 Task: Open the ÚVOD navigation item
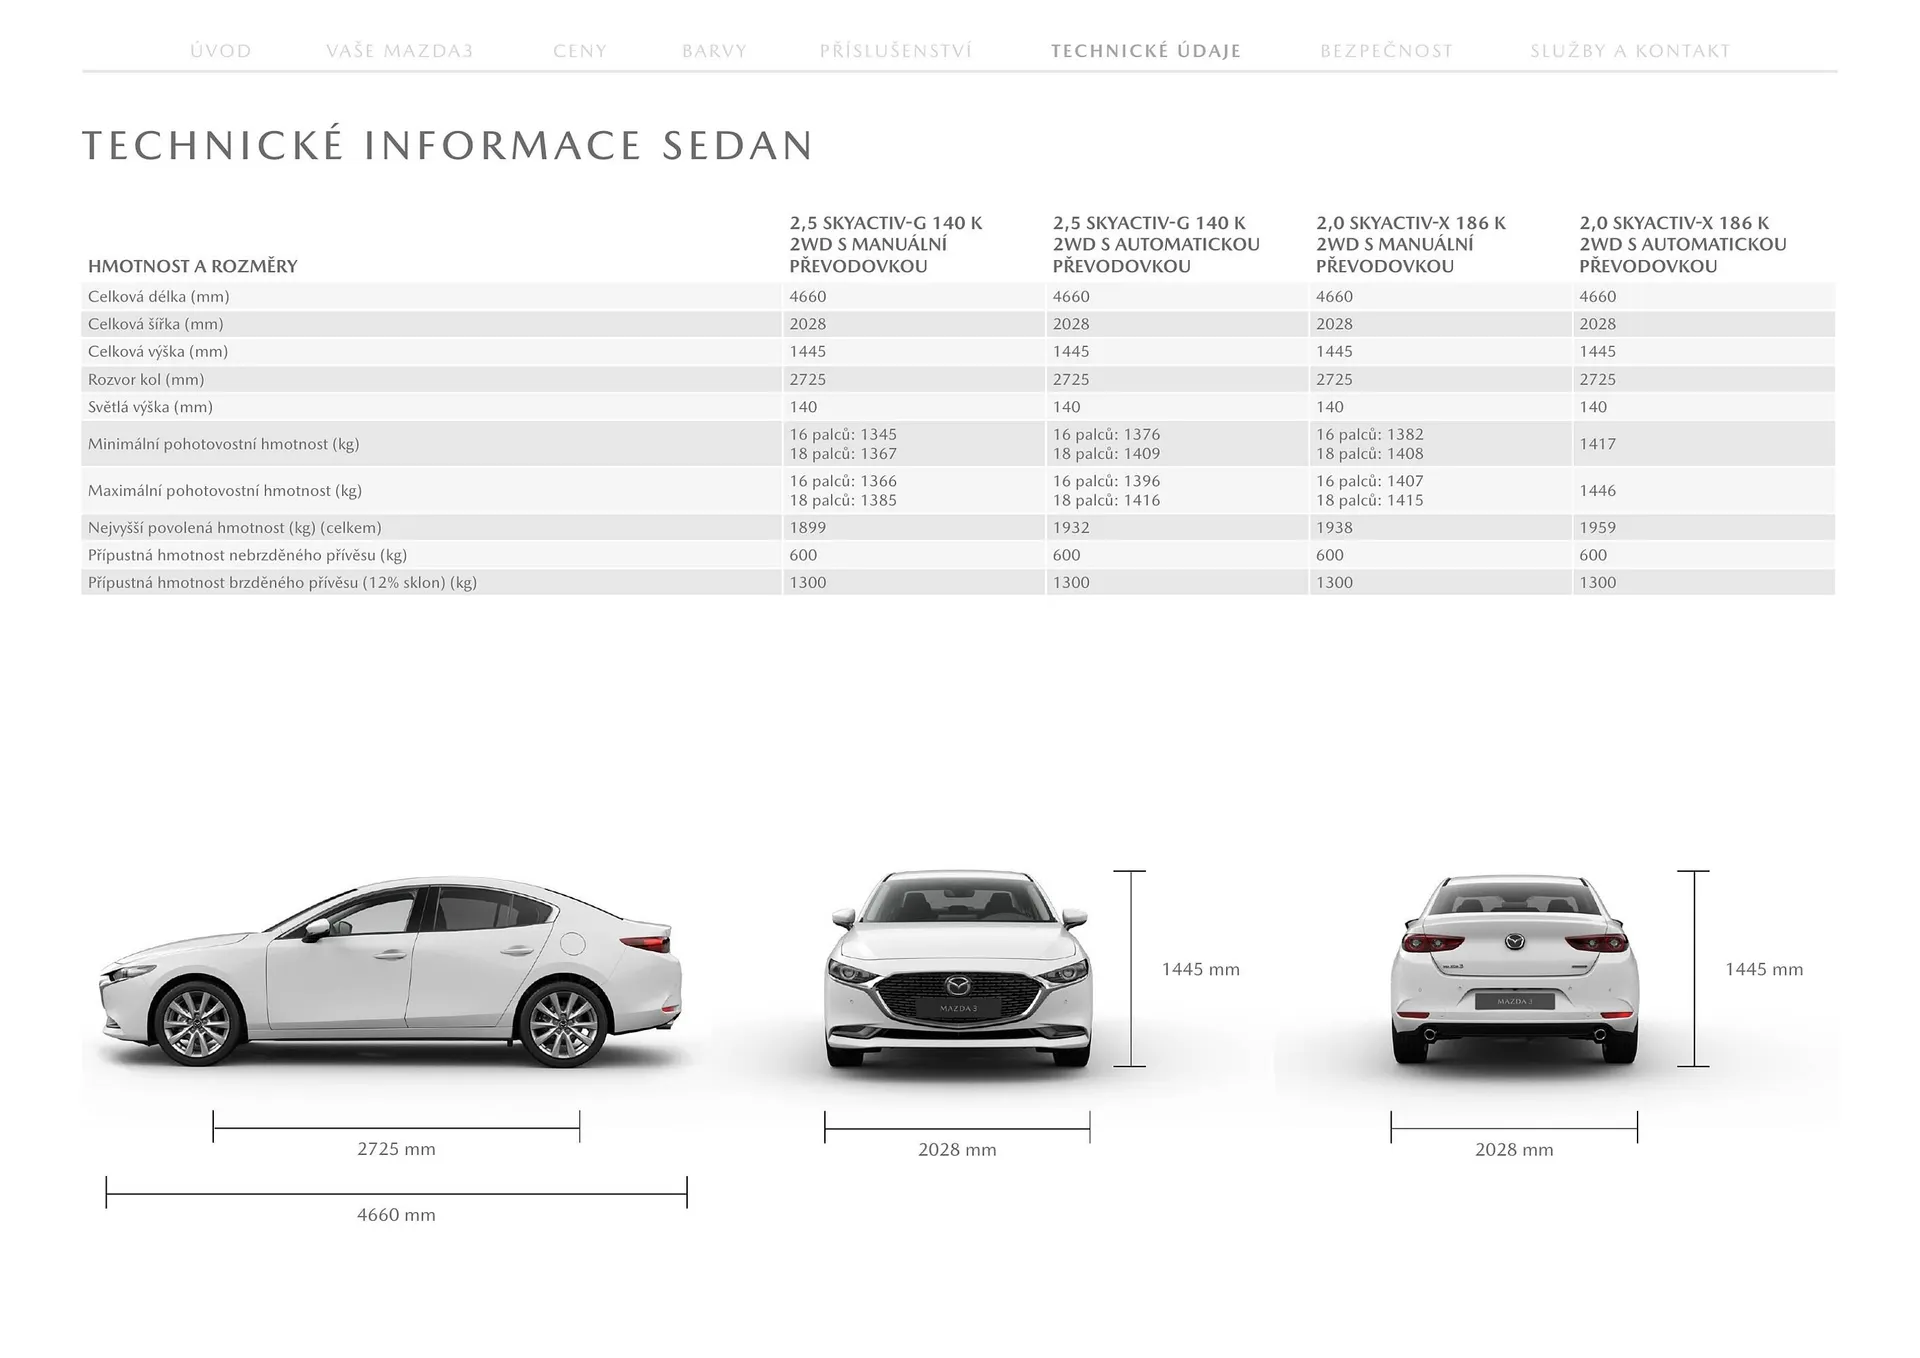click(x=219, y=50)
